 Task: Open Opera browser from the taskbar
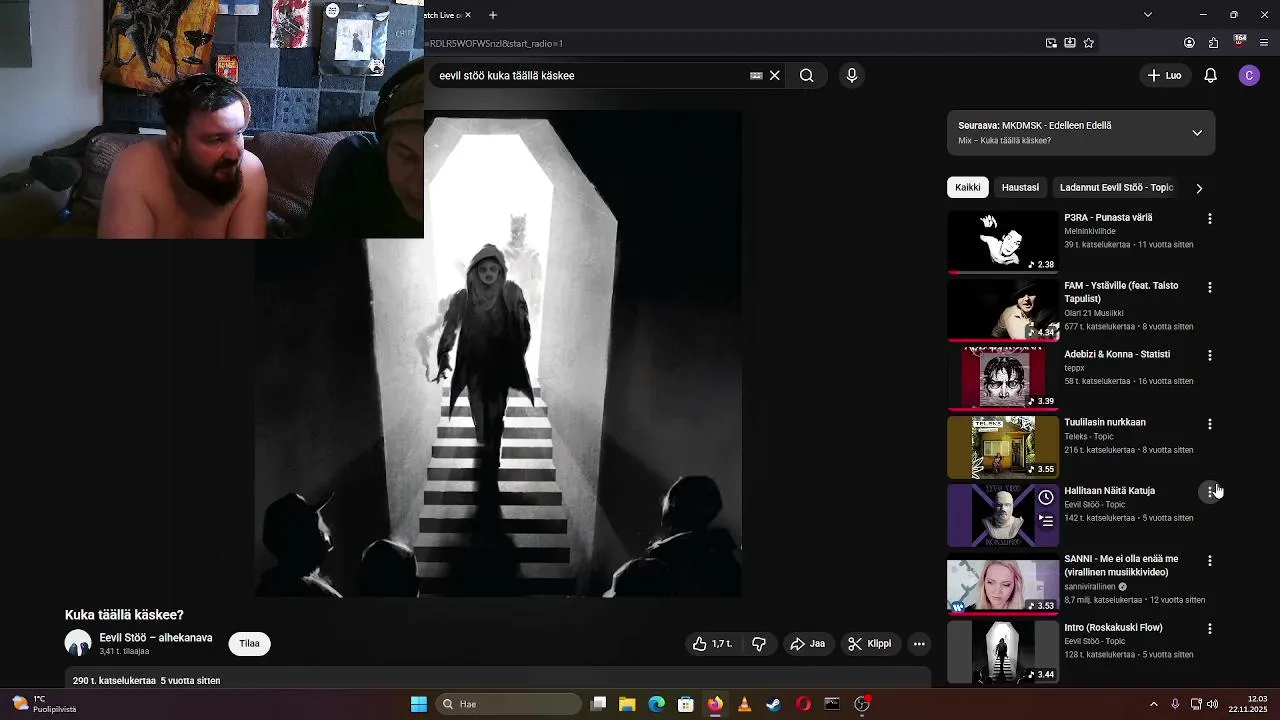pos(803,704)
